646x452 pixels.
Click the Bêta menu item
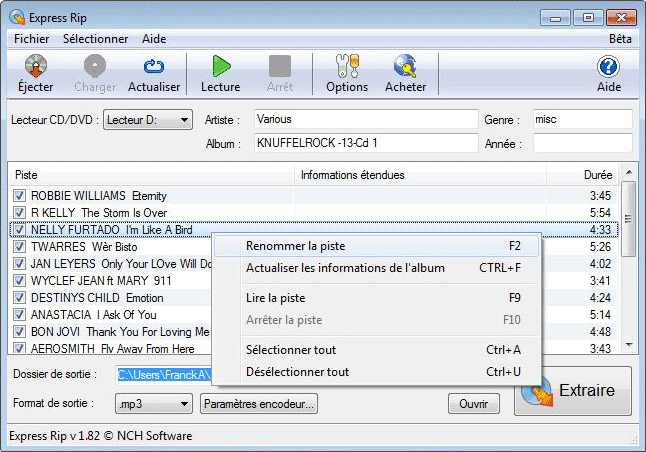[x=620, y=39]
